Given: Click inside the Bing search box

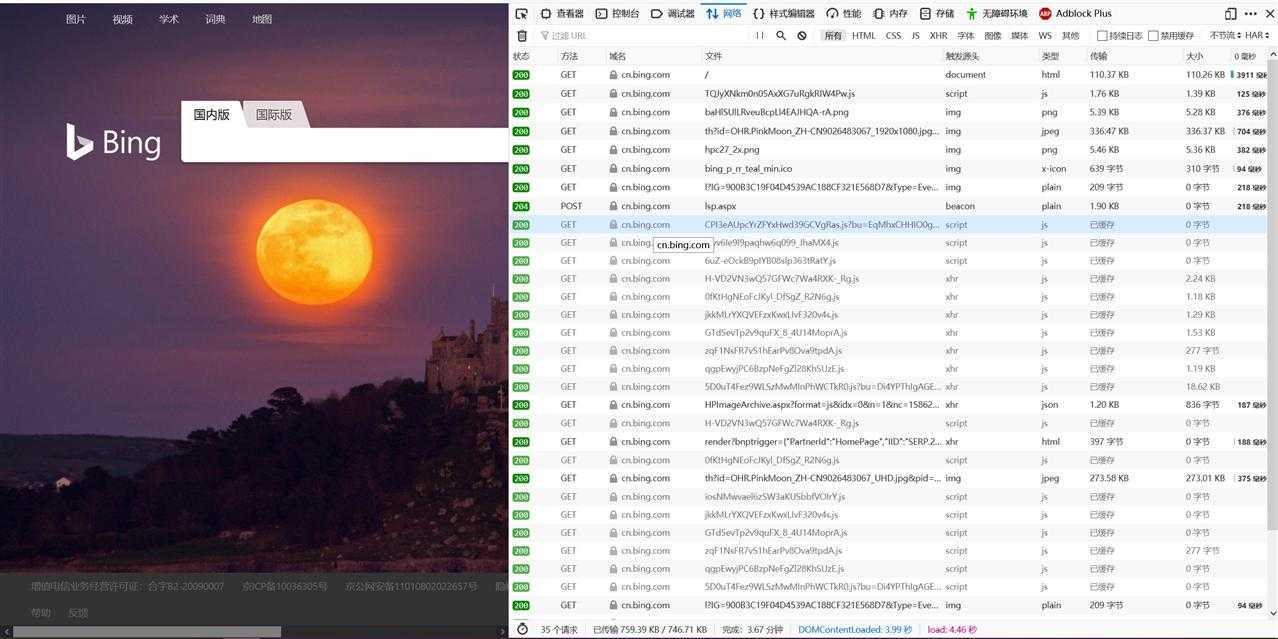Looking at the screenshot, I should 345,145.
